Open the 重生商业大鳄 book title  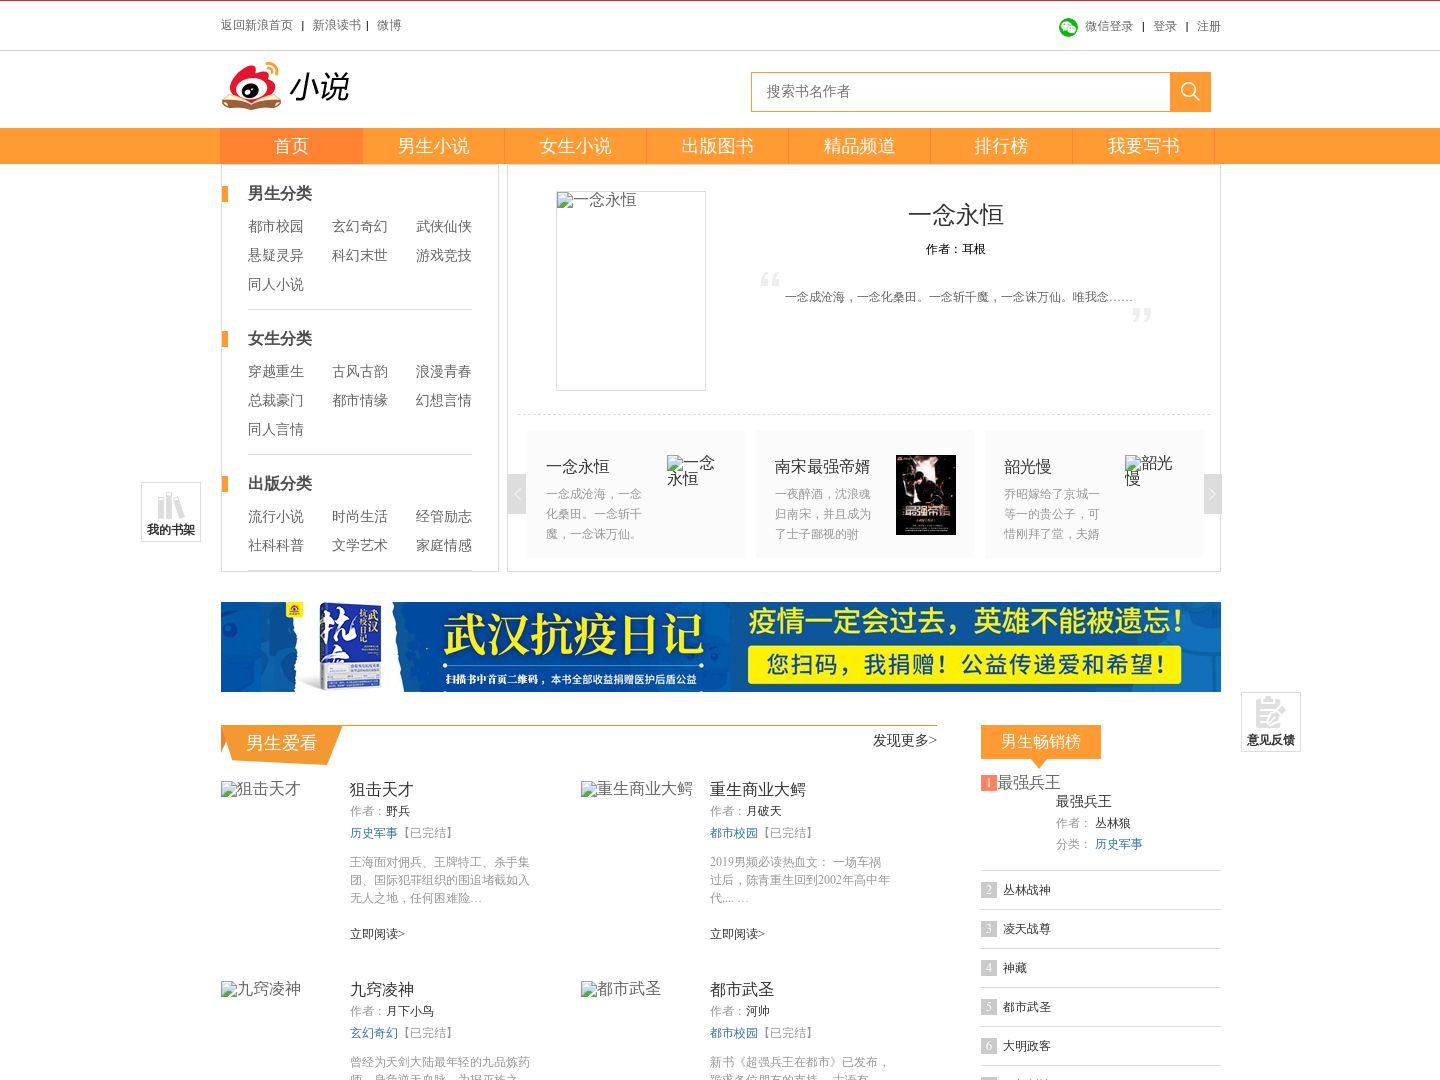[x=758, y=790]
